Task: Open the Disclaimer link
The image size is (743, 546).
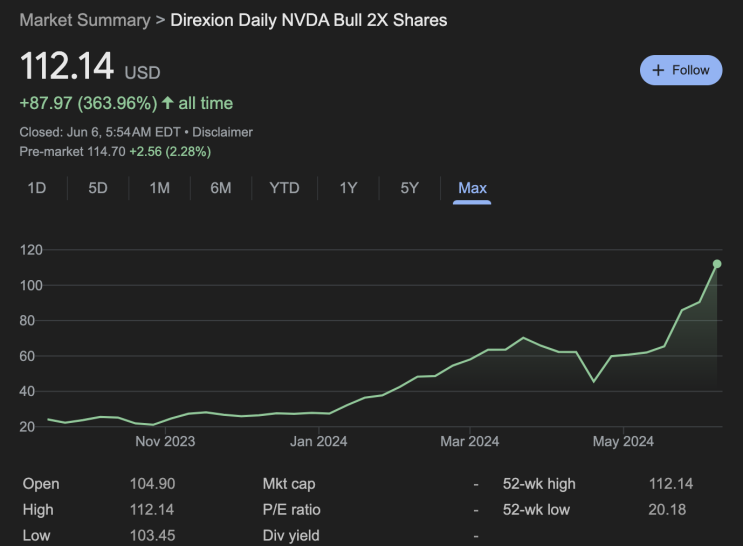Action: (222, 132)
